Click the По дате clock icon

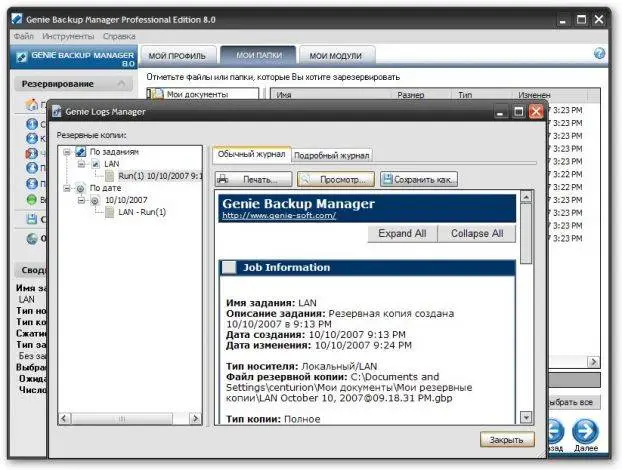pyautogui.click(x=81, y=188)
